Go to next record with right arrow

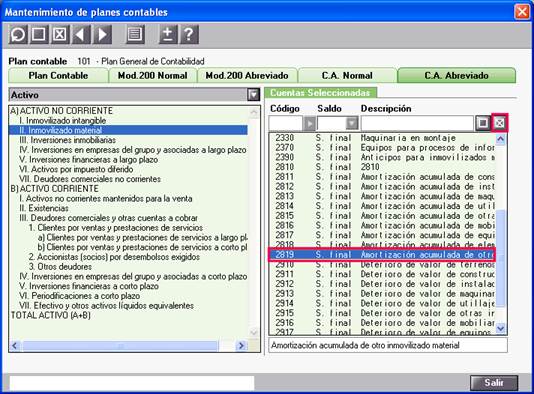tap(102, 34)
